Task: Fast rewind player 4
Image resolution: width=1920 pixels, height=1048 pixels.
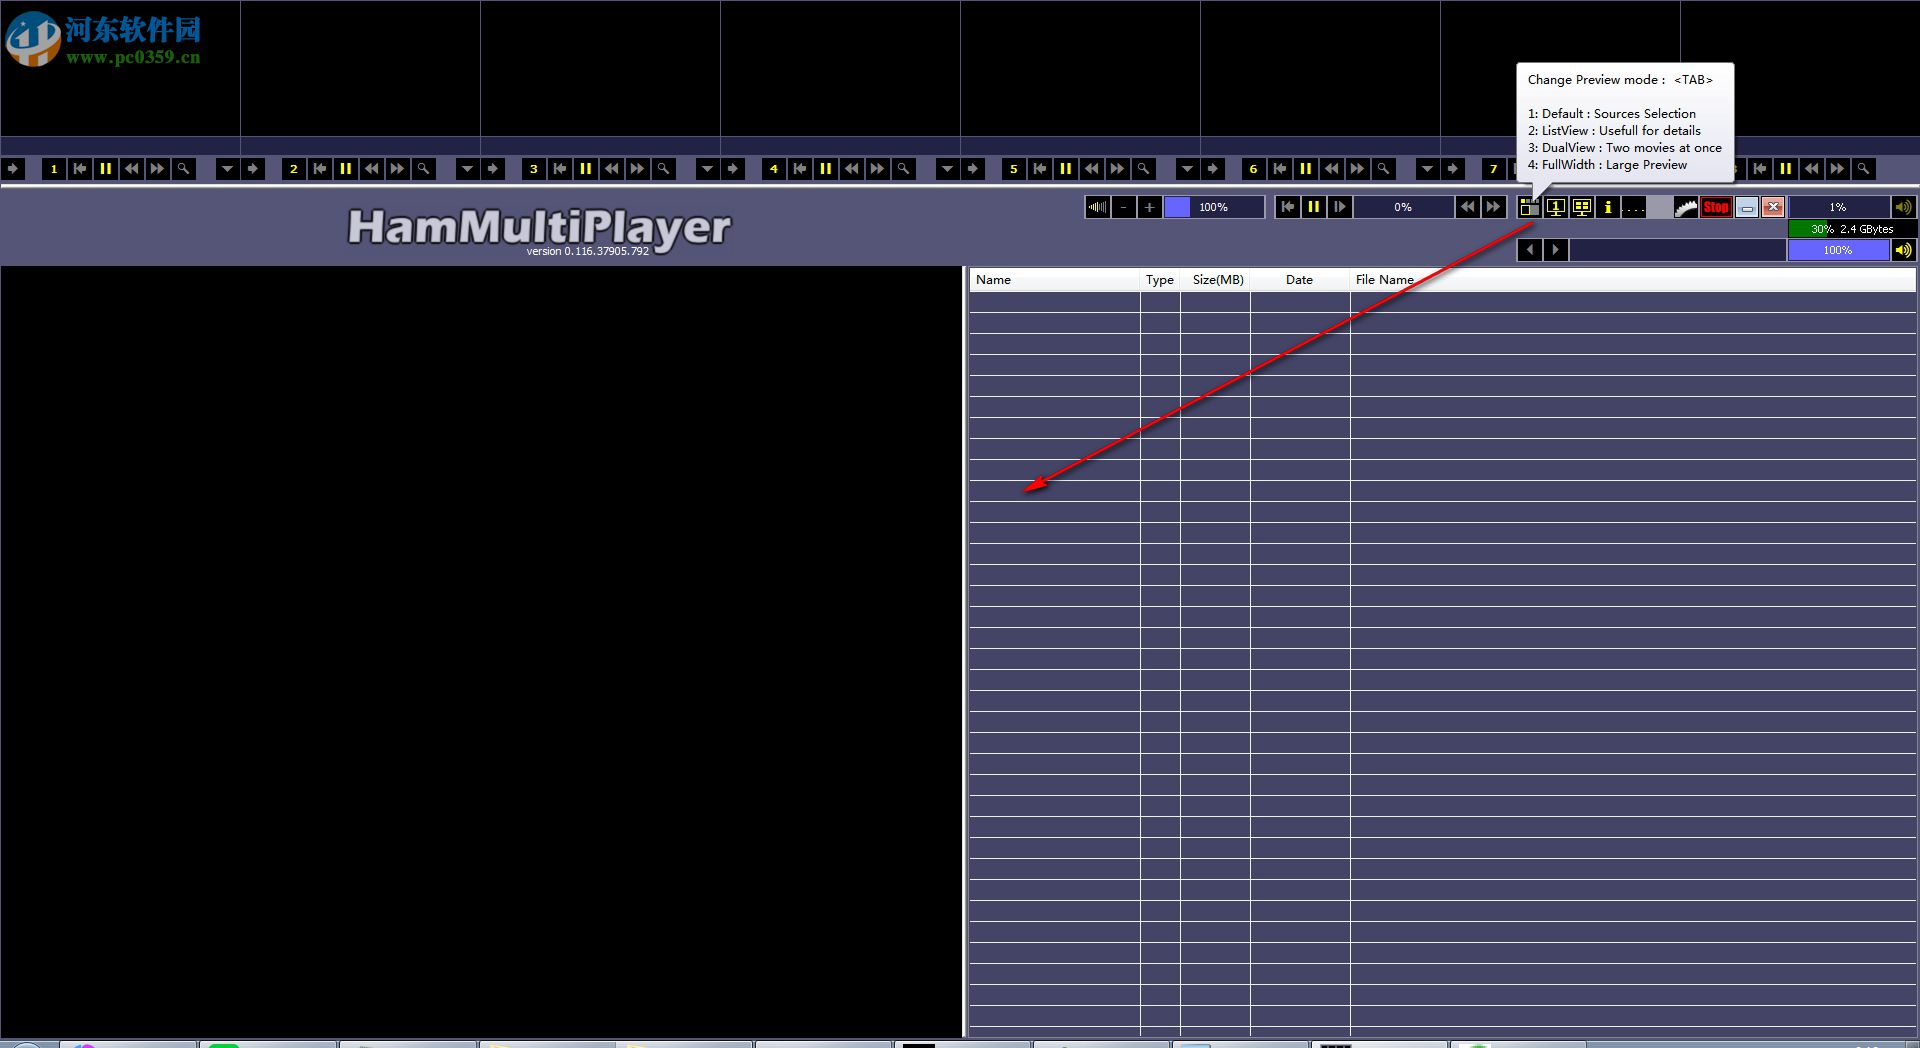Action: click(852, 169)
